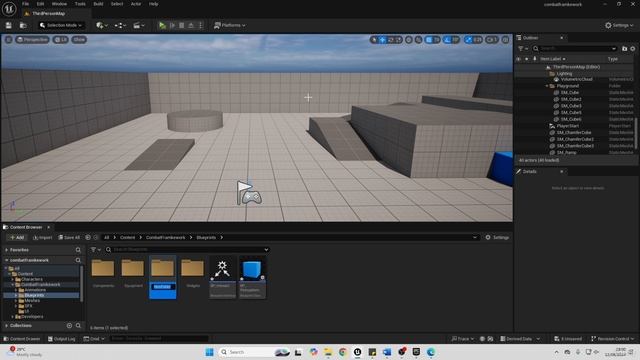The height and width of the screenshot is (360, 640).
Task: Collapse the Playground folder in Outliner
Action: click(x=547, y=86)
